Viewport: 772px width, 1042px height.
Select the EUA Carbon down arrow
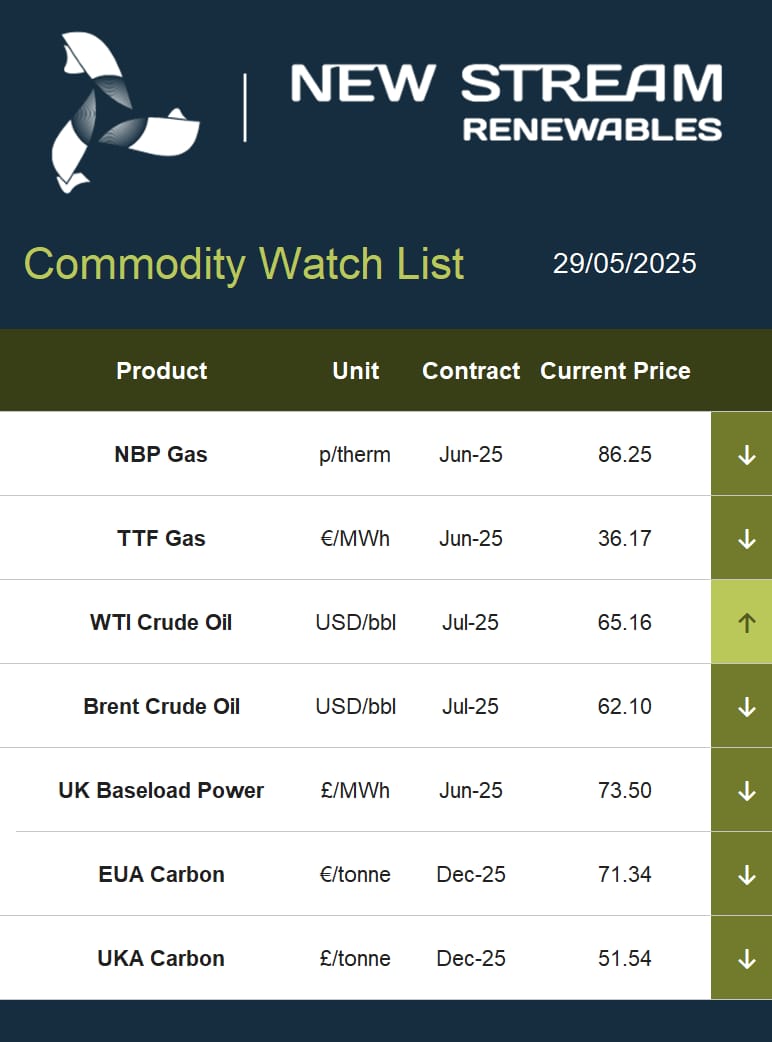coord(747,875)
